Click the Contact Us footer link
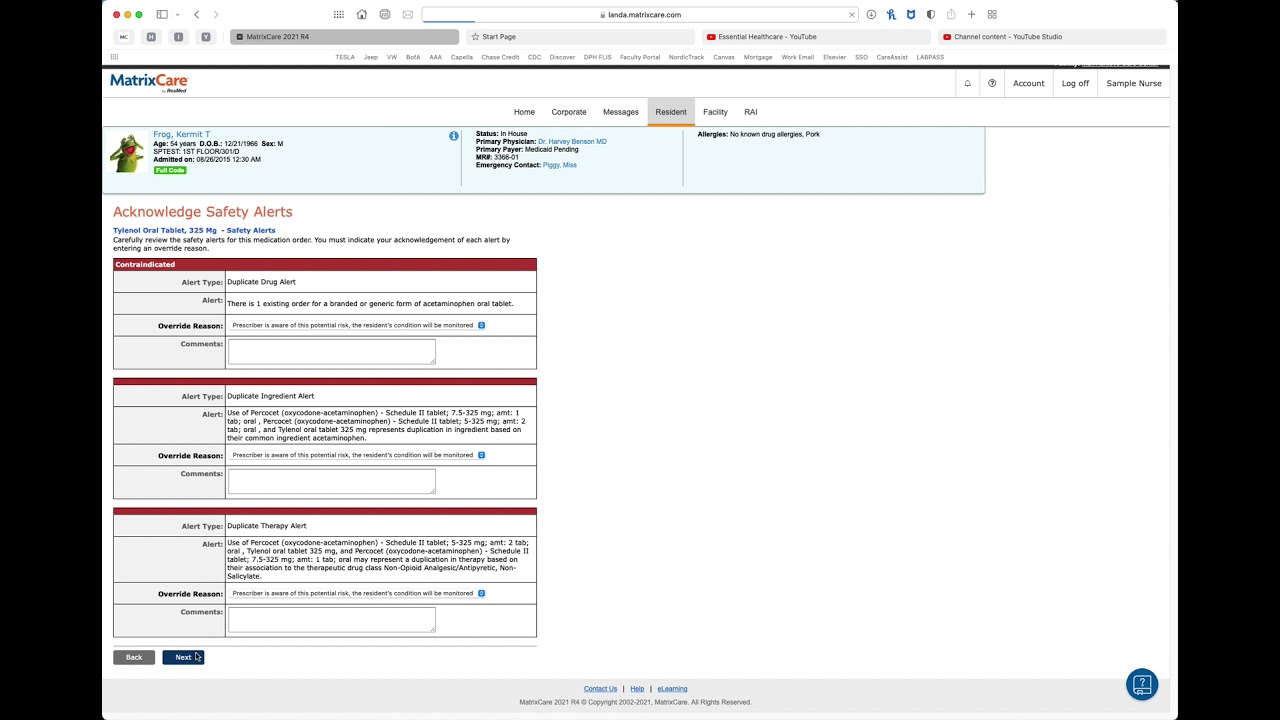The image size is (1280, 720). (x=600, y=689)
